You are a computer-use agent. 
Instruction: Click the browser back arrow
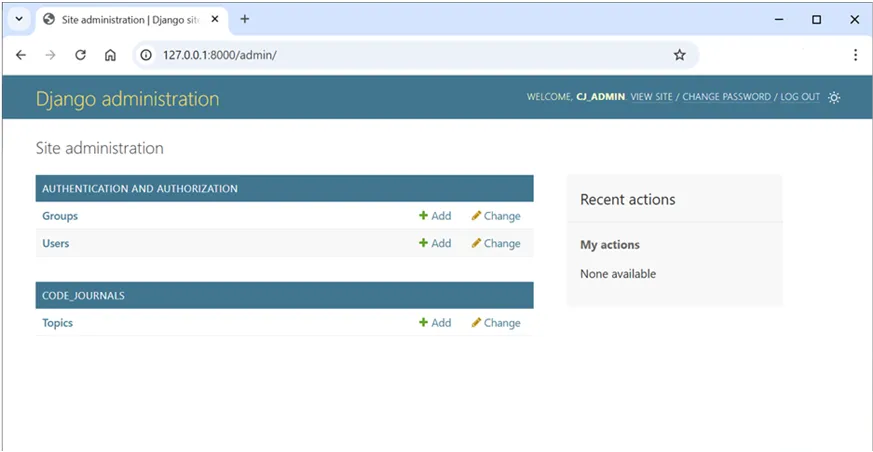(x=21, y=55)
